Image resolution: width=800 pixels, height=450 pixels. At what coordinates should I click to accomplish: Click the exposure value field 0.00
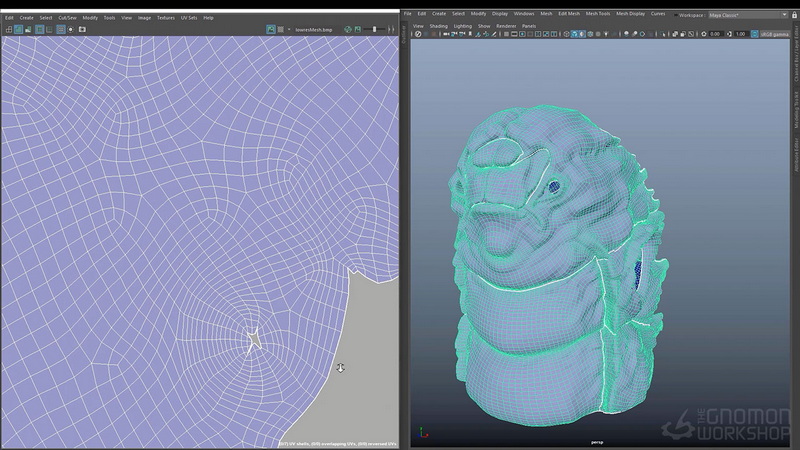(x=715, y=34)
